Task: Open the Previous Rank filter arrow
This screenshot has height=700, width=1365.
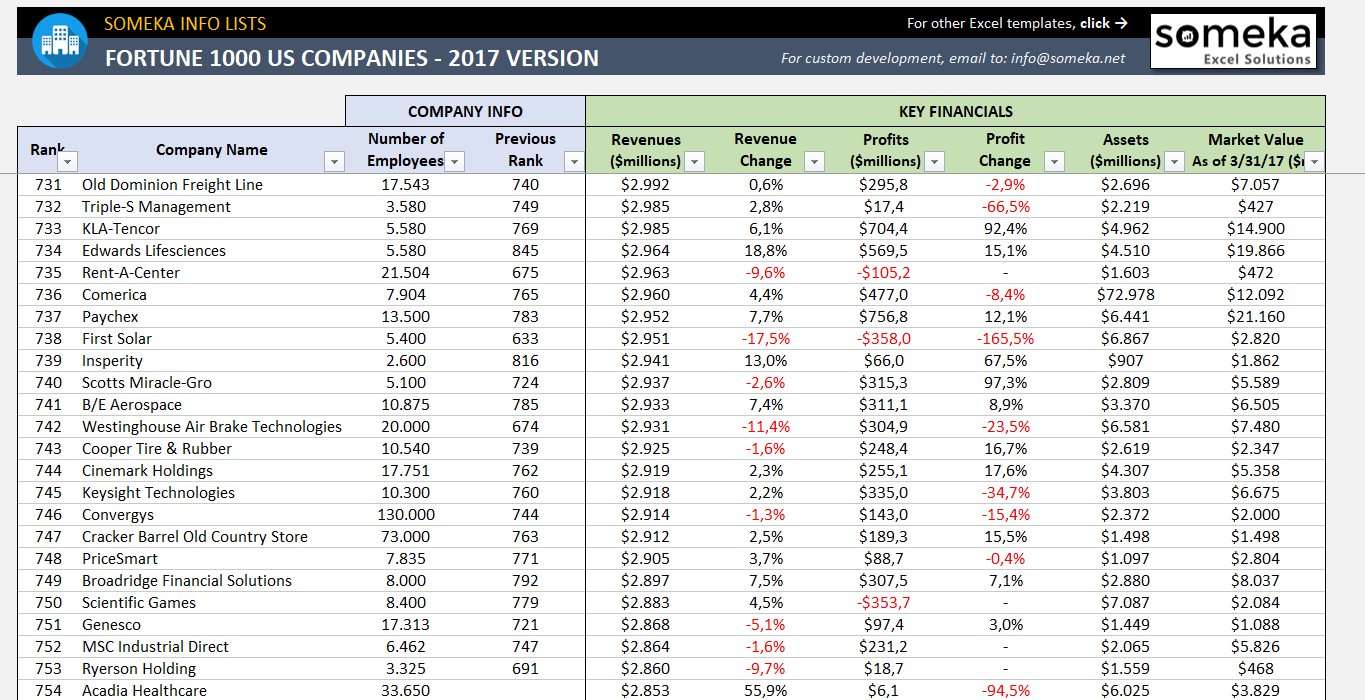Action: [x=573, y=161]
